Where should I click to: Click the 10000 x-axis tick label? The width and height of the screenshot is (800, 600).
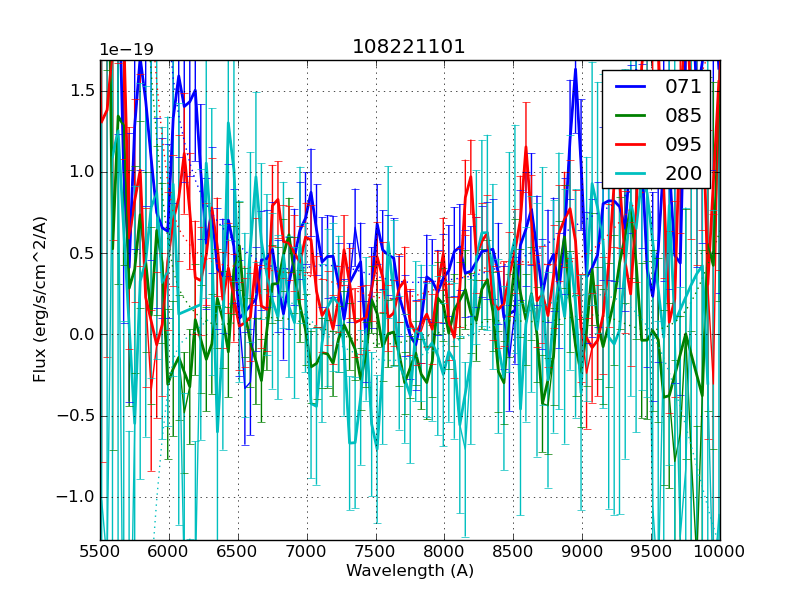(x=720, y=552)
